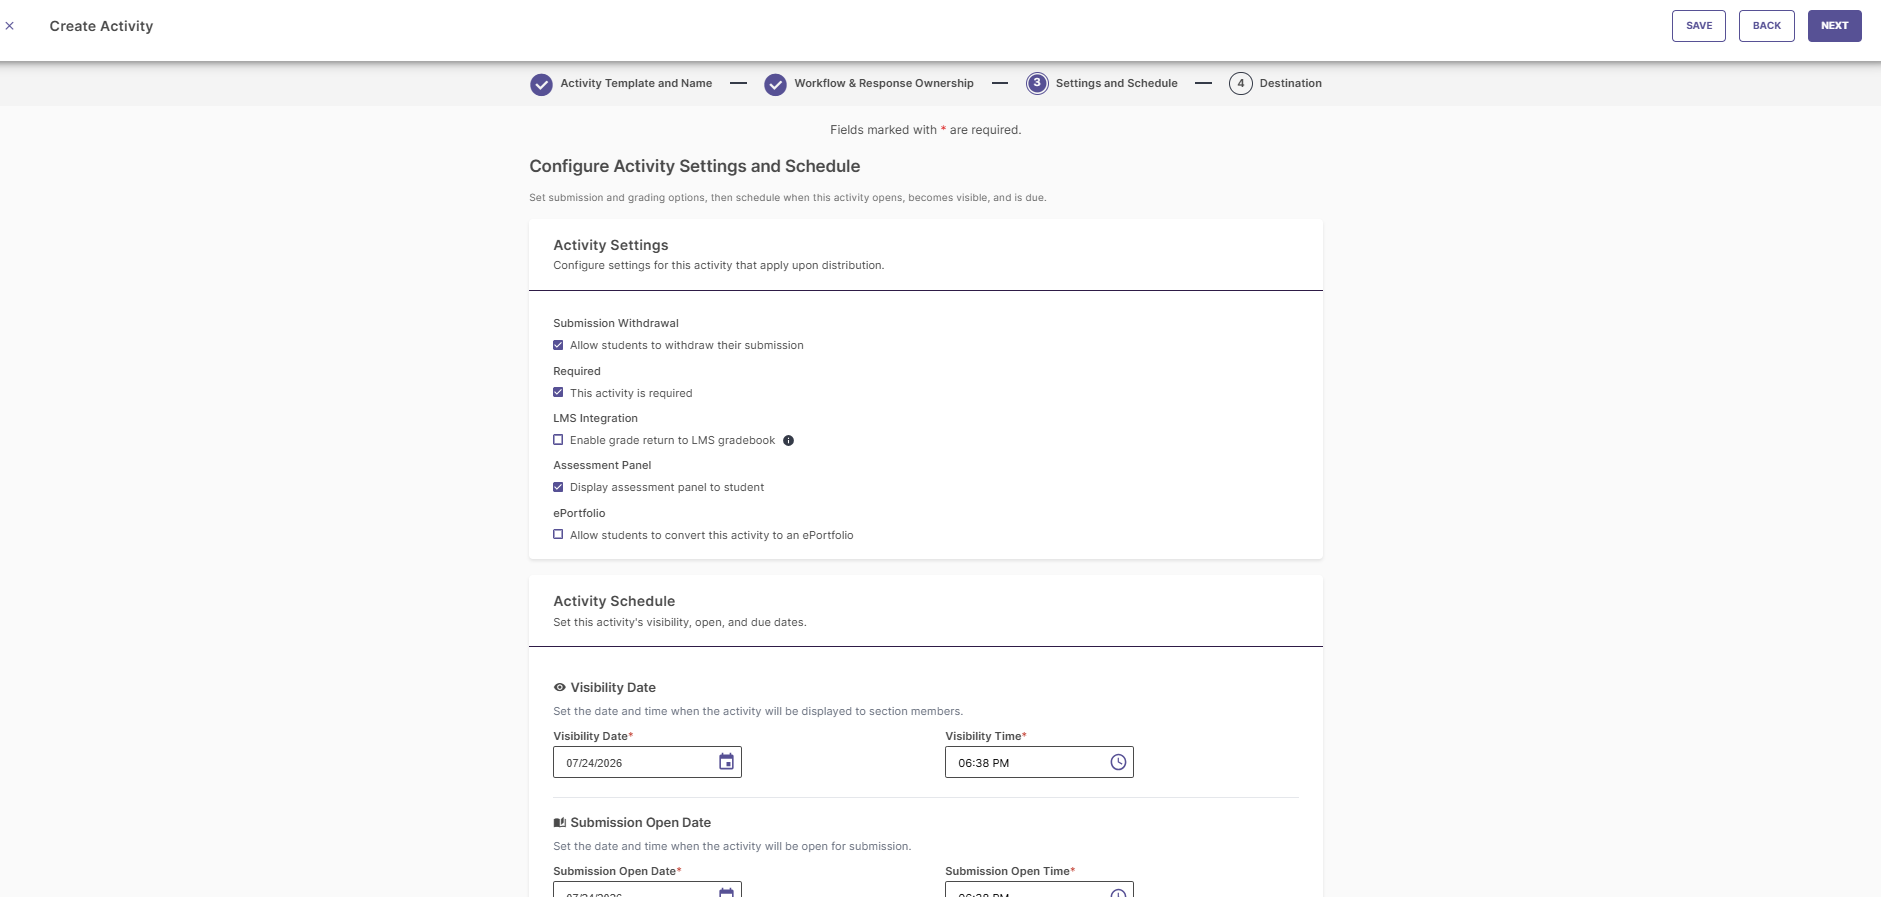This screenshot has width=1881, height=897.
Task: Select the Settings and Schedule step
Action: (1117, 83)
